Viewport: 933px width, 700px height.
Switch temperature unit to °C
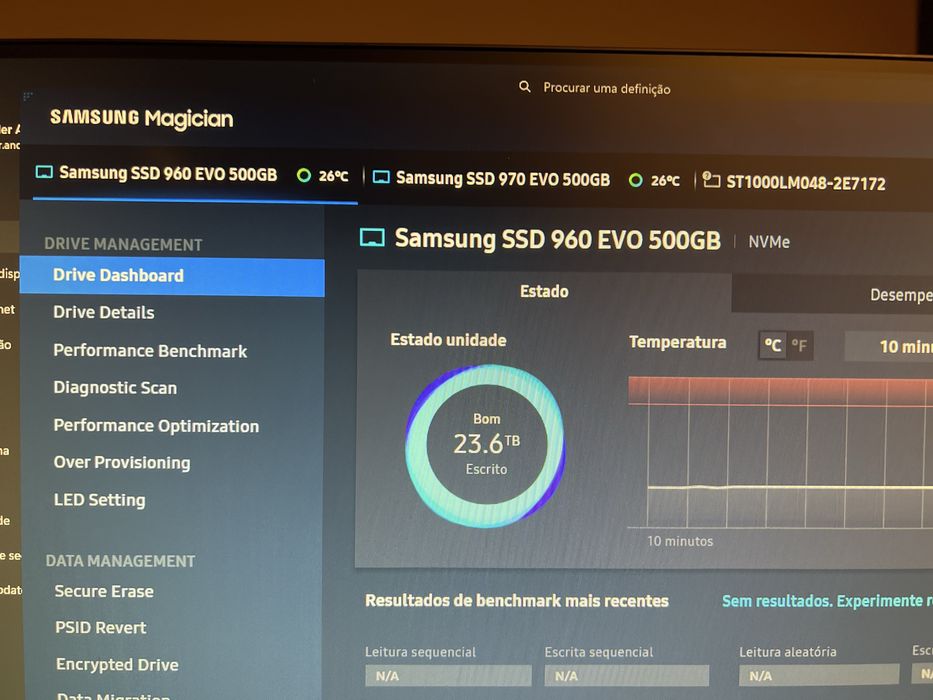point(772,345)
